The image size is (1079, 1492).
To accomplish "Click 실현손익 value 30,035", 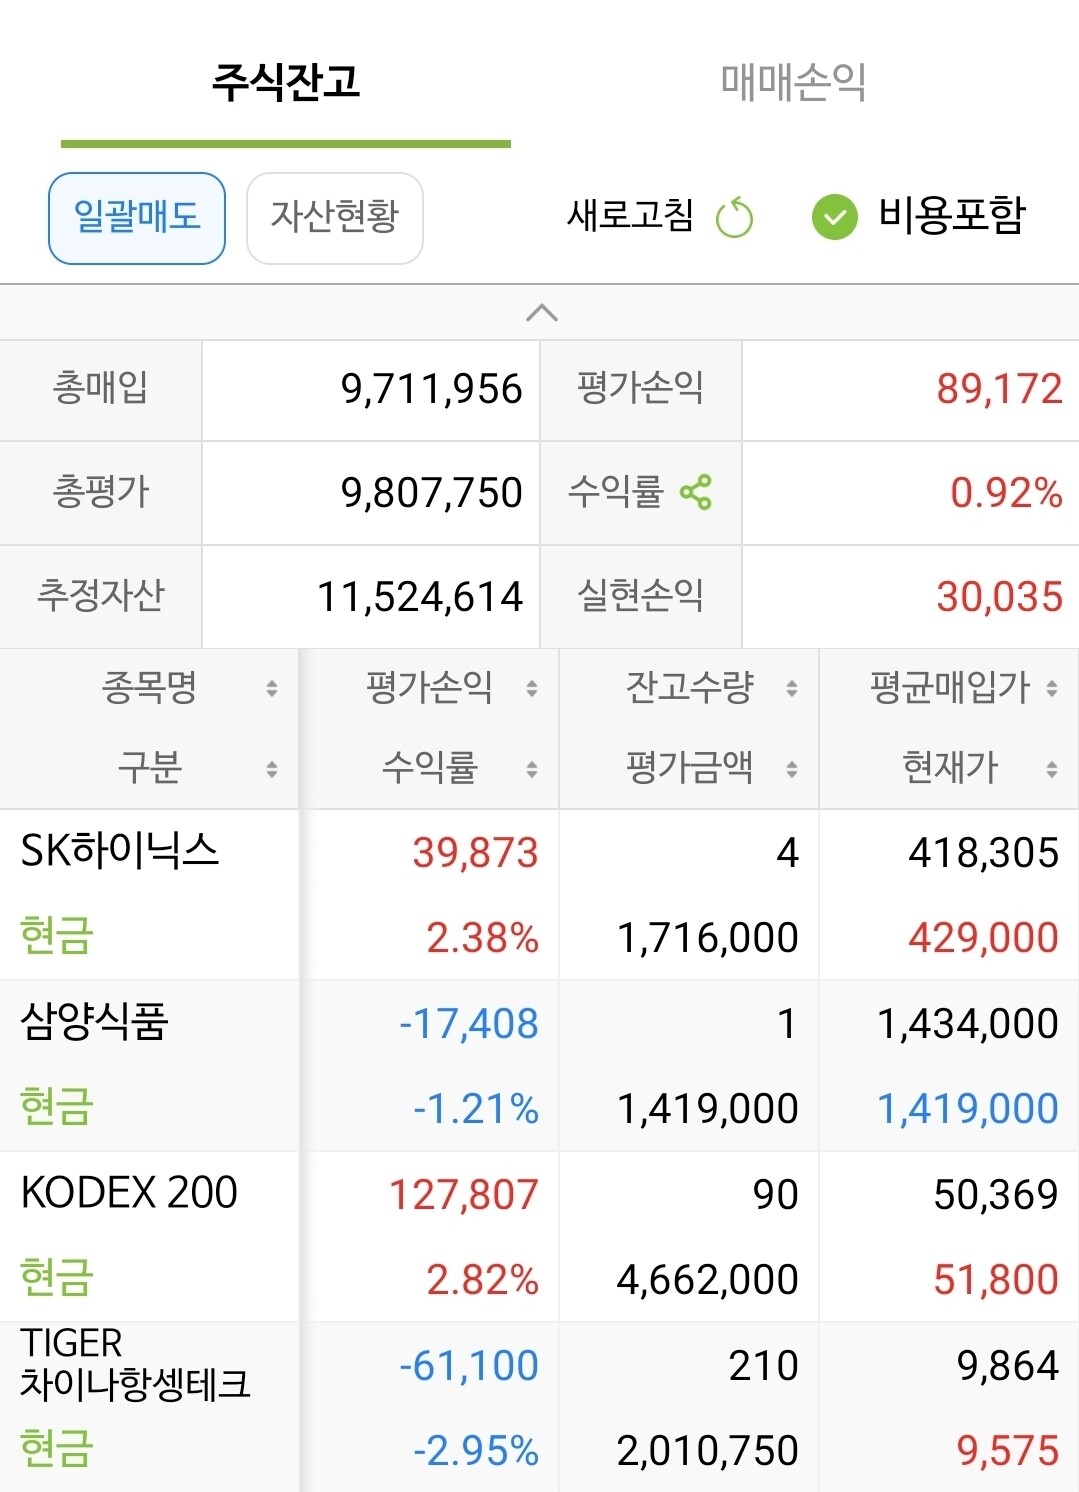I will pos(999,597).
